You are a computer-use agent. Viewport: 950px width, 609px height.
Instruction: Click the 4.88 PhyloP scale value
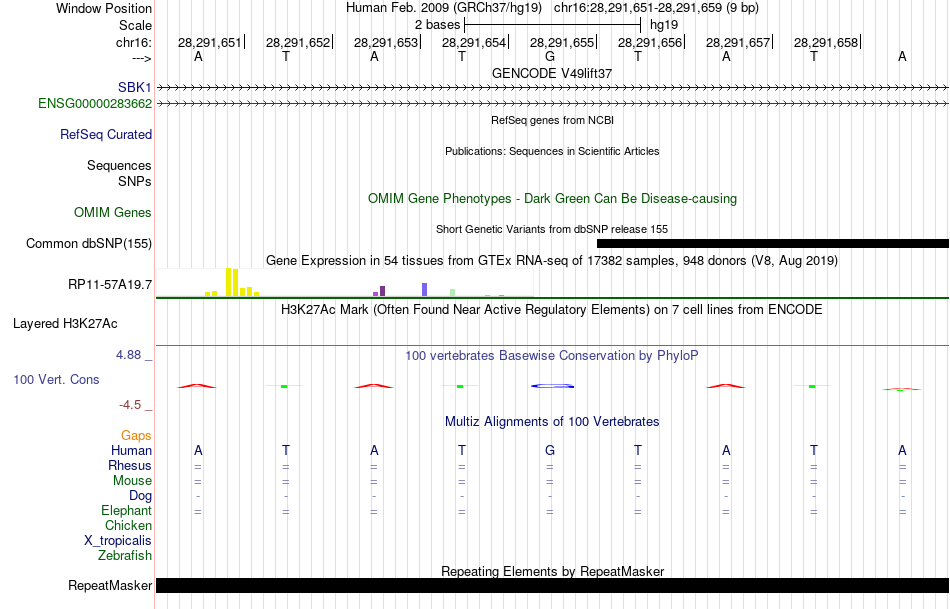(129, 355)
